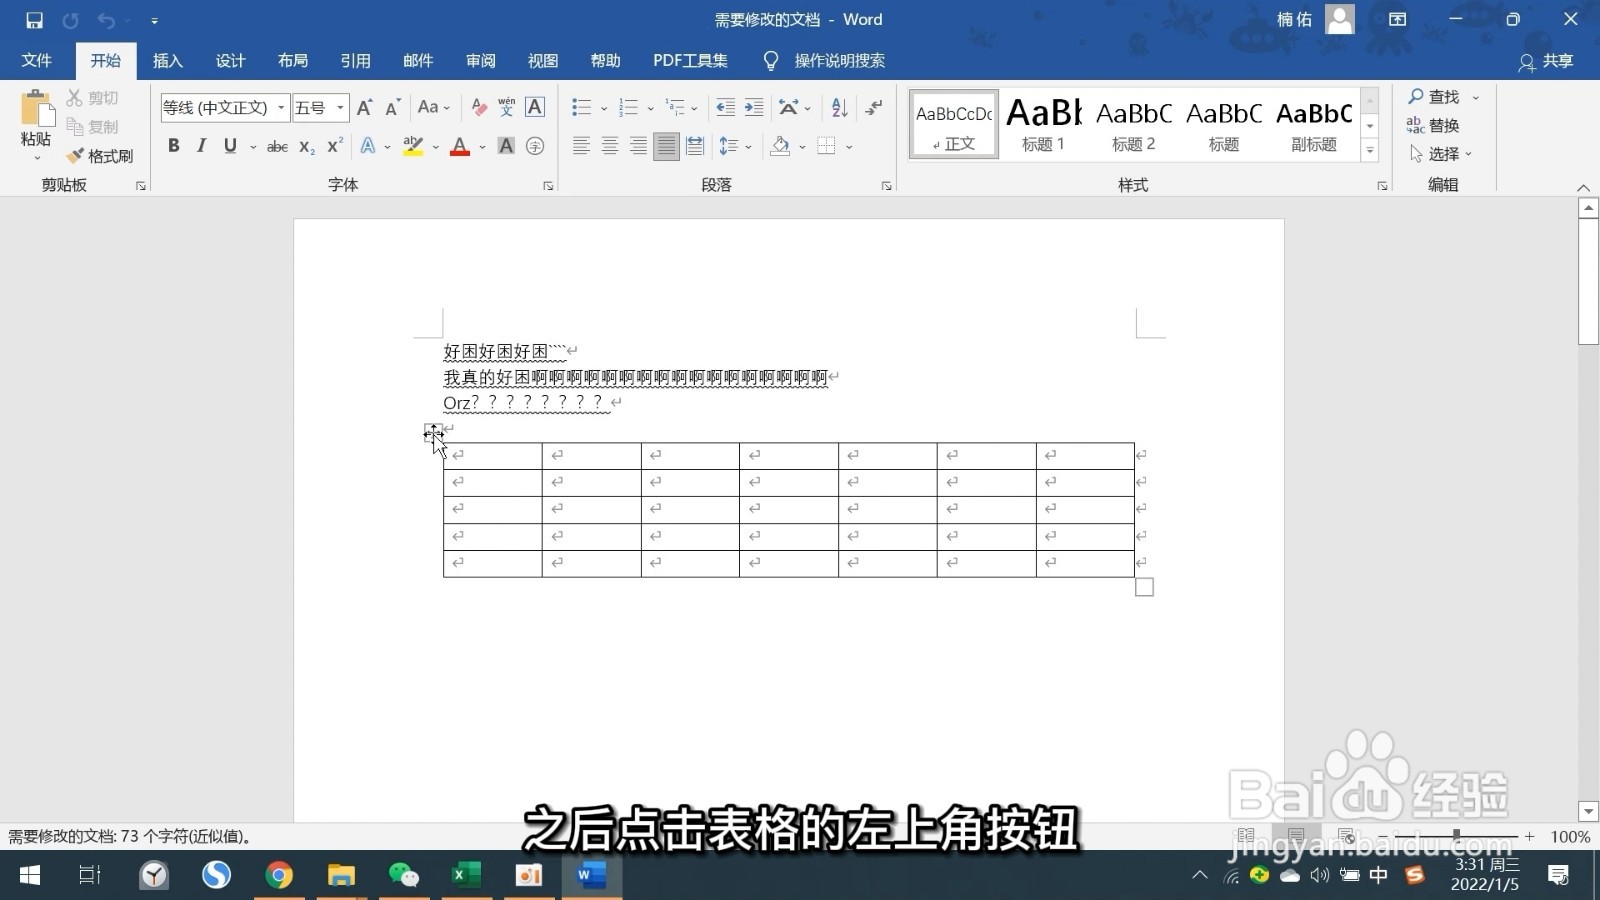Open the borders dropdown arrow
The height and width of the screenshot is (900, 1600).
(x=849, y=147)
